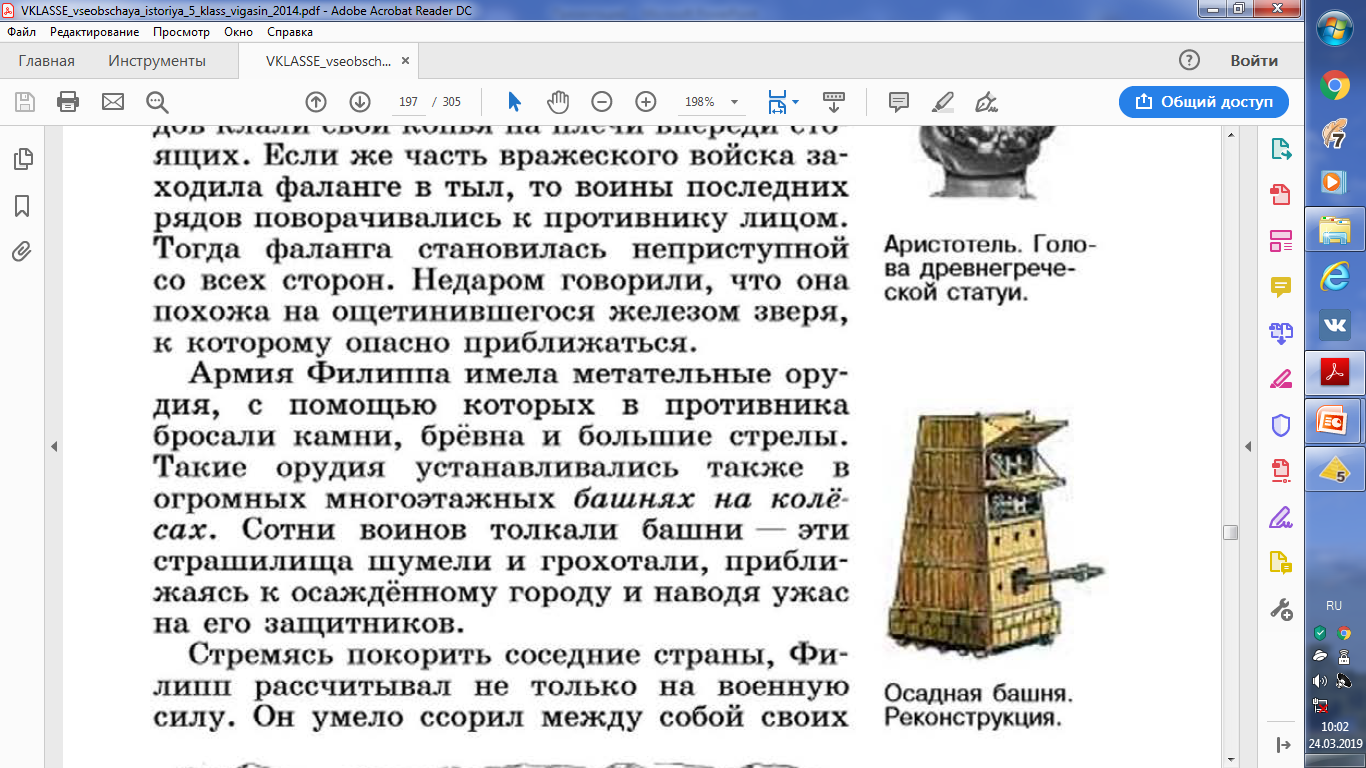Open Edit PDF tool in right pane
Viewport: 1366px width, 768px height.
(1281, 241)
